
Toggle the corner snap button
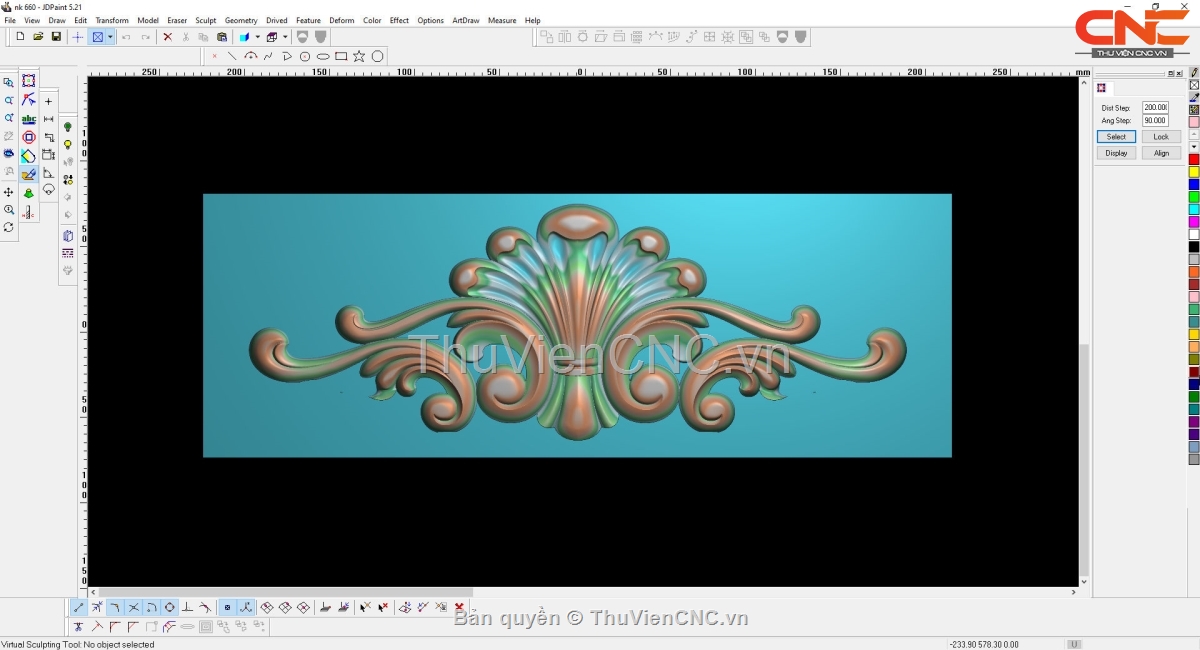[x=116, y=607]
